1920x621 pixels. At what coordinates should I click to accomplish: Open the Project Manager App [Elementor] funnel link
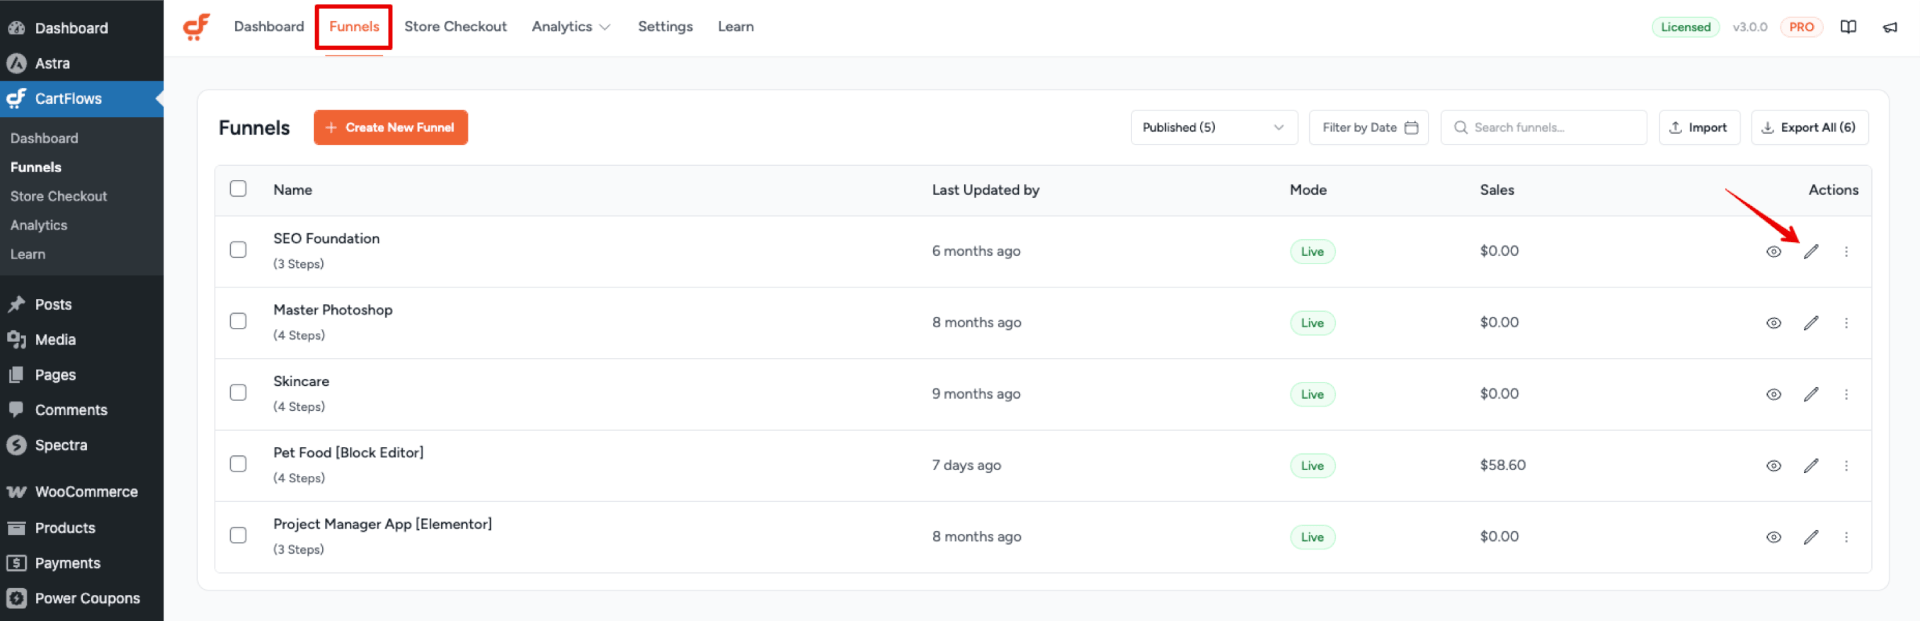[x=383, y=524]
